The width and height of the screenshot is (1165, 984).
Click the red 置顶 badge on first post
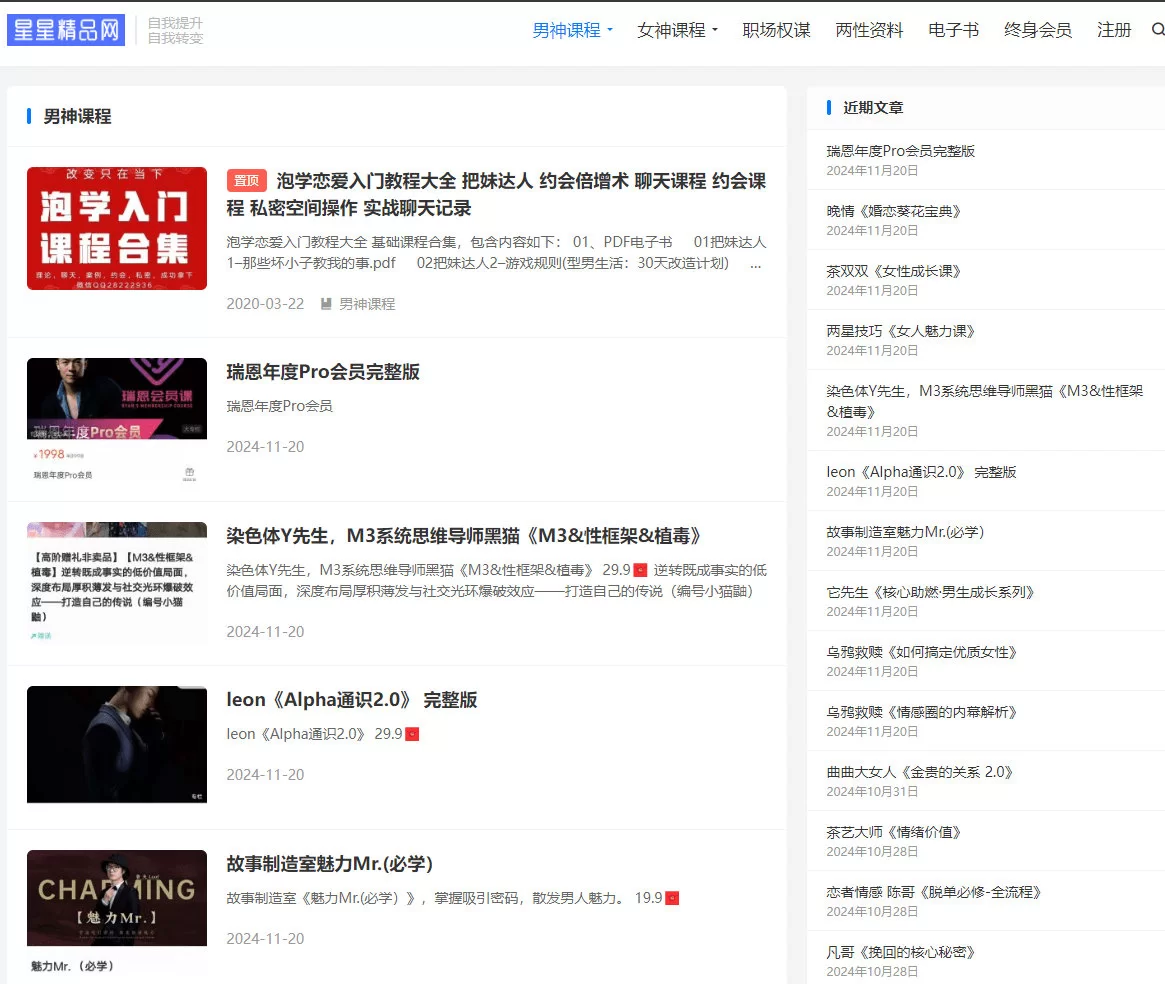[x=246, y=181]
